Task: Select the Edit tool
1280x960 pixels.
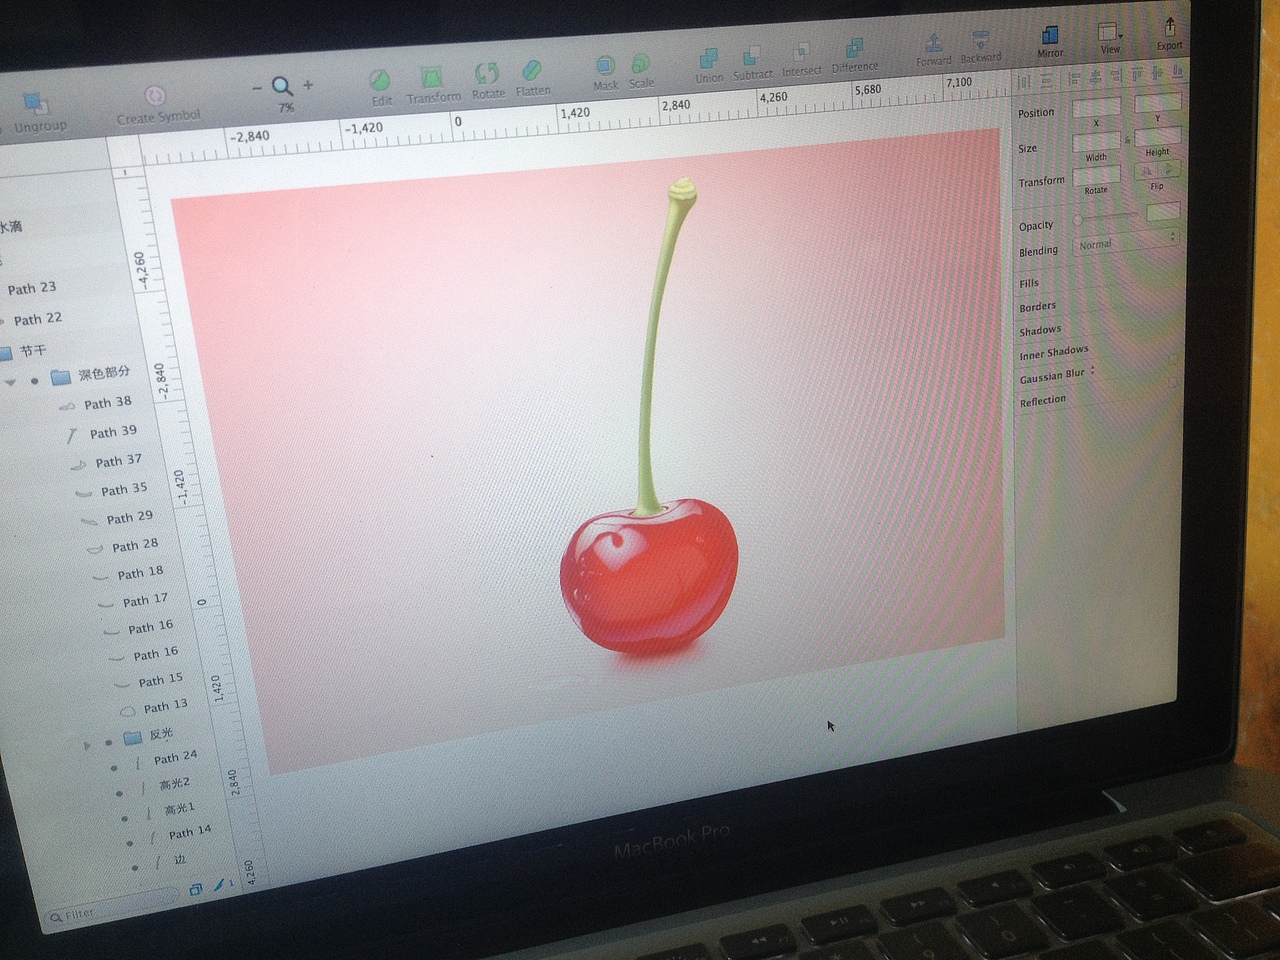Action: point(380,81)
